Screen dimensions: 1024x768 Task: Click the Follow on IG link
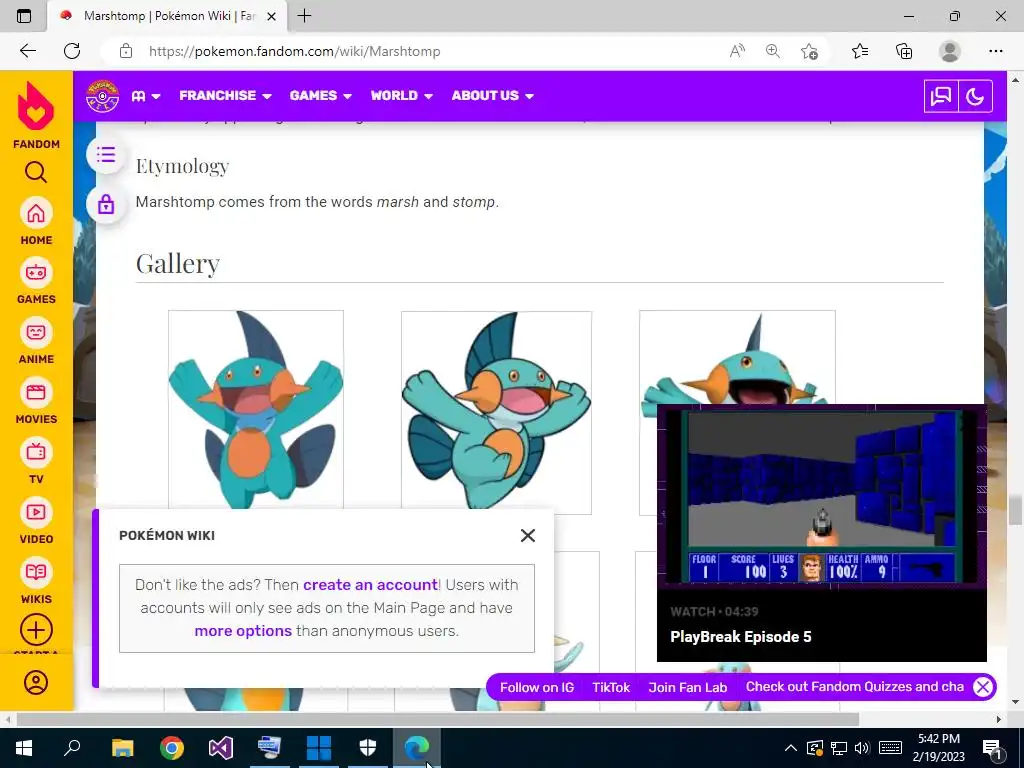pos(537,687)
